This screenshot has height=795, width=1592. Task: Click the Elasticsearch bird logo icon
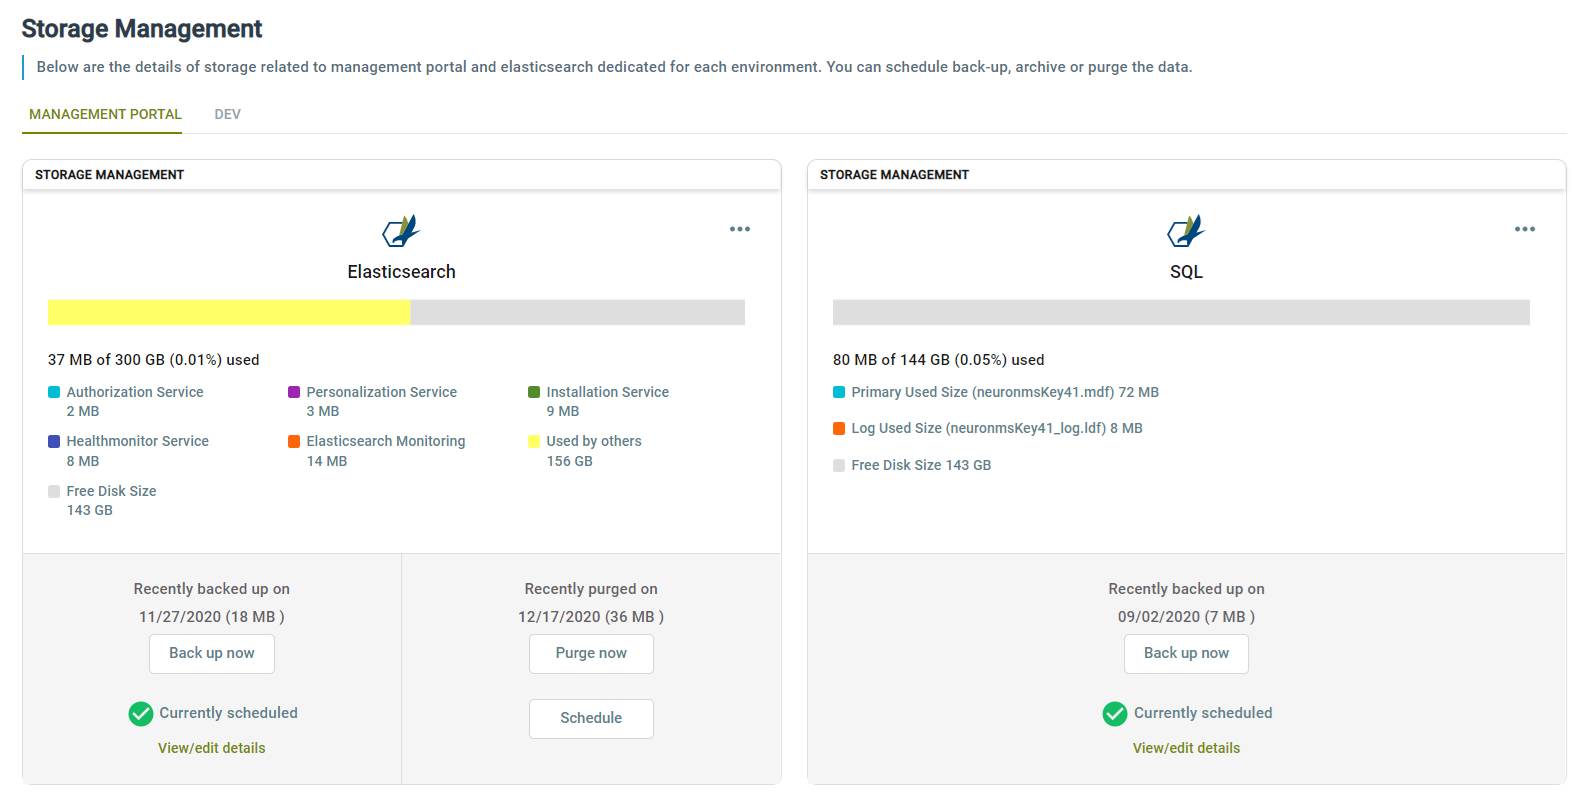point(401,231)
